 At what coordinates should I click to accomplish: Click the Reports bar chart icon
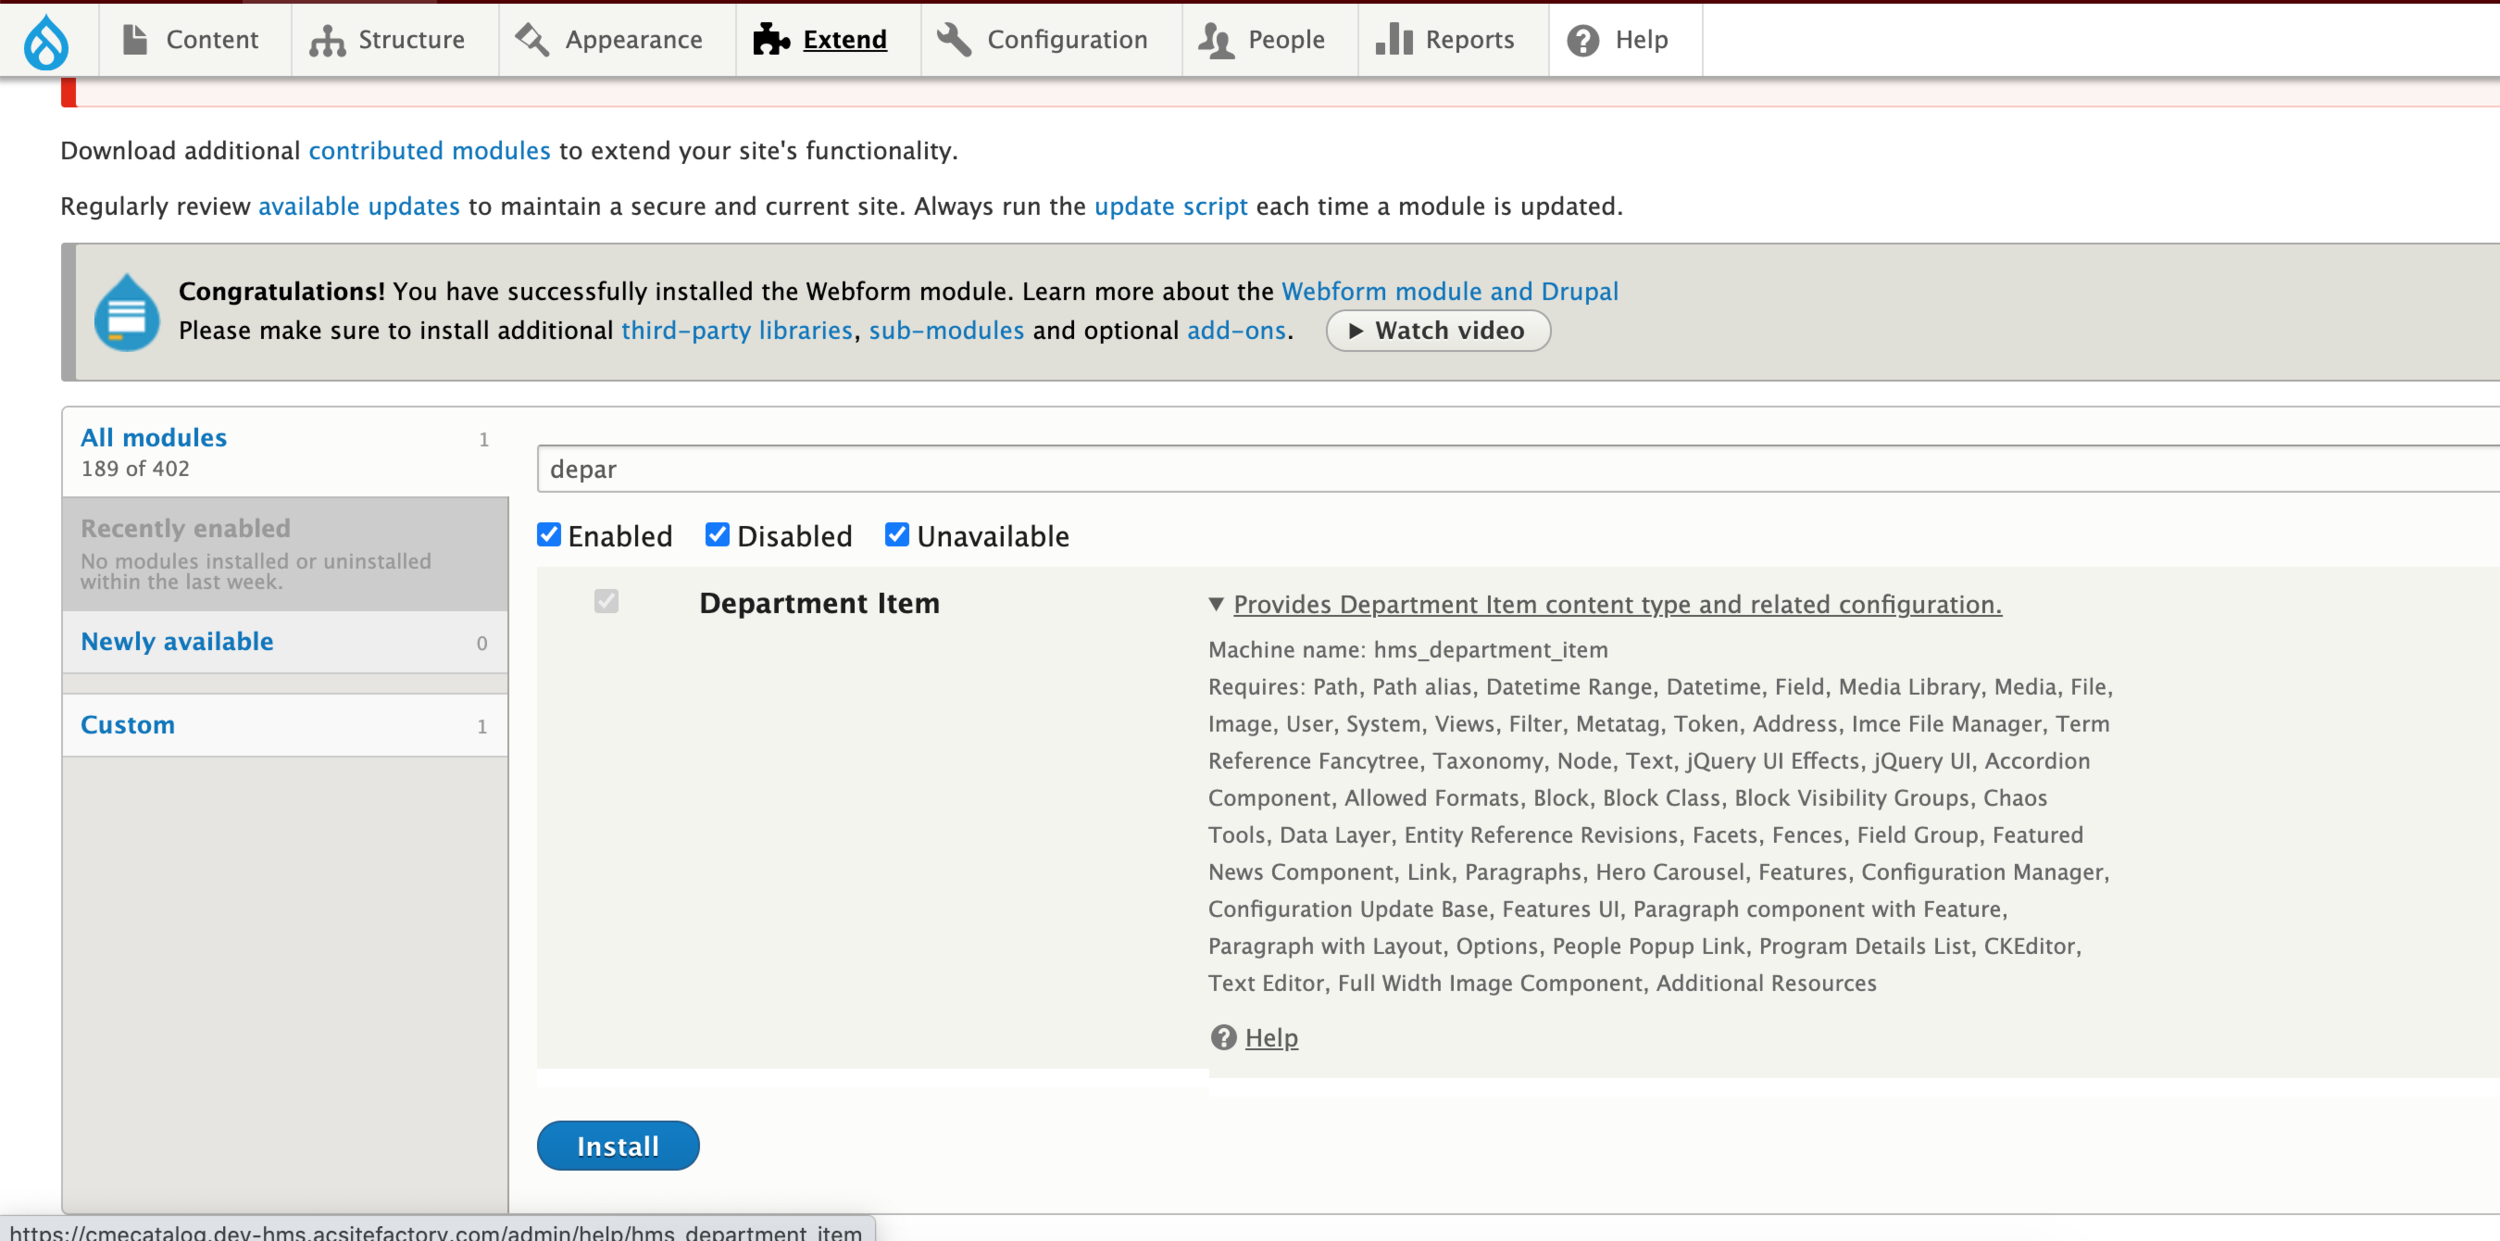(1394, 40)
